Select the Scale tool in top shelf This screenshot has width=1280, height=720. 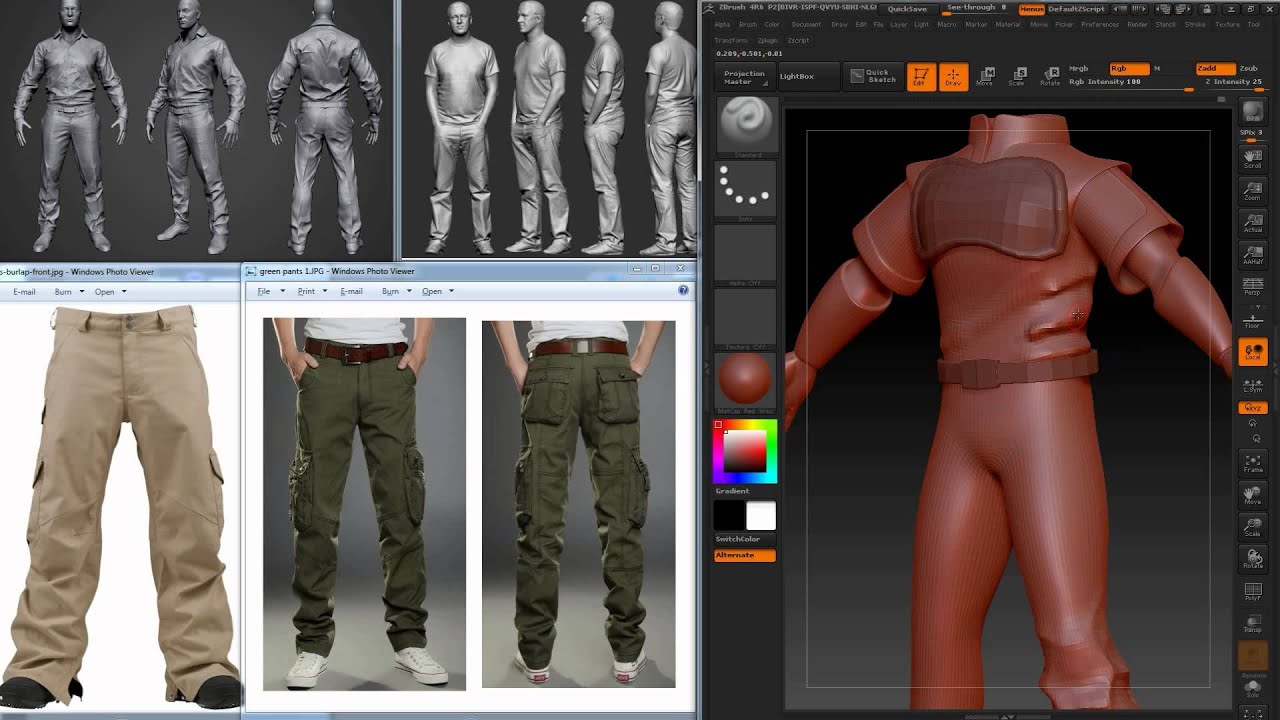point(1017,76)
